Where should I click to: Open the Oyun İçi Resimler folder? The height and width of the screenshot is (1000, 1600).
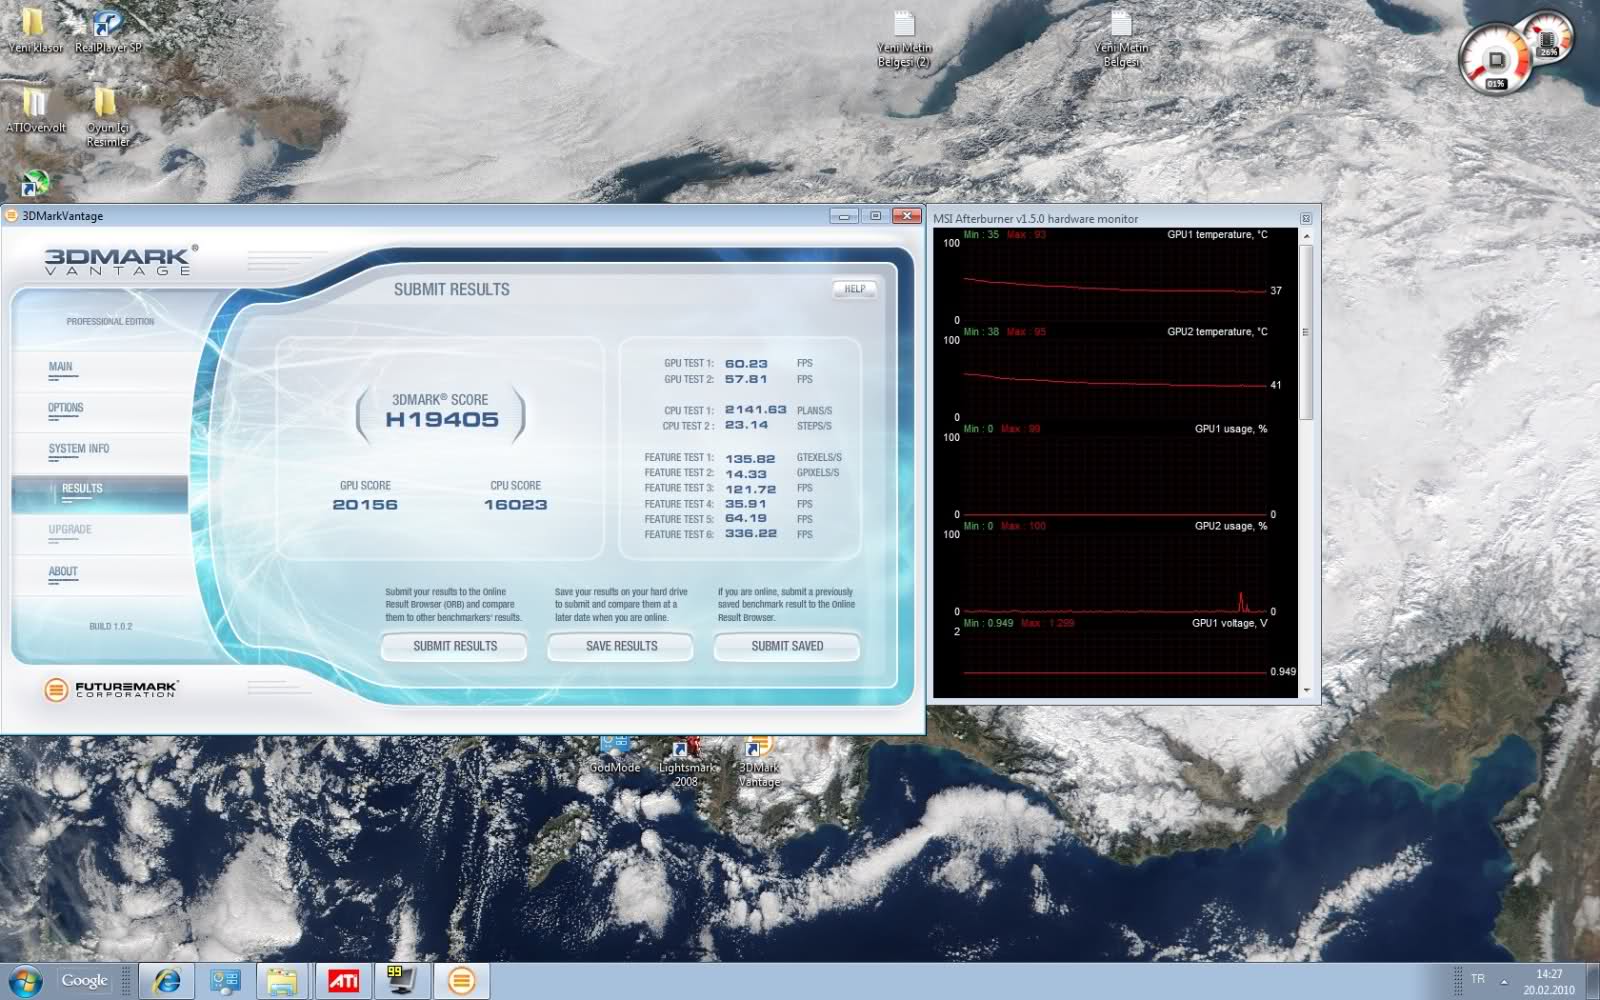107,117
